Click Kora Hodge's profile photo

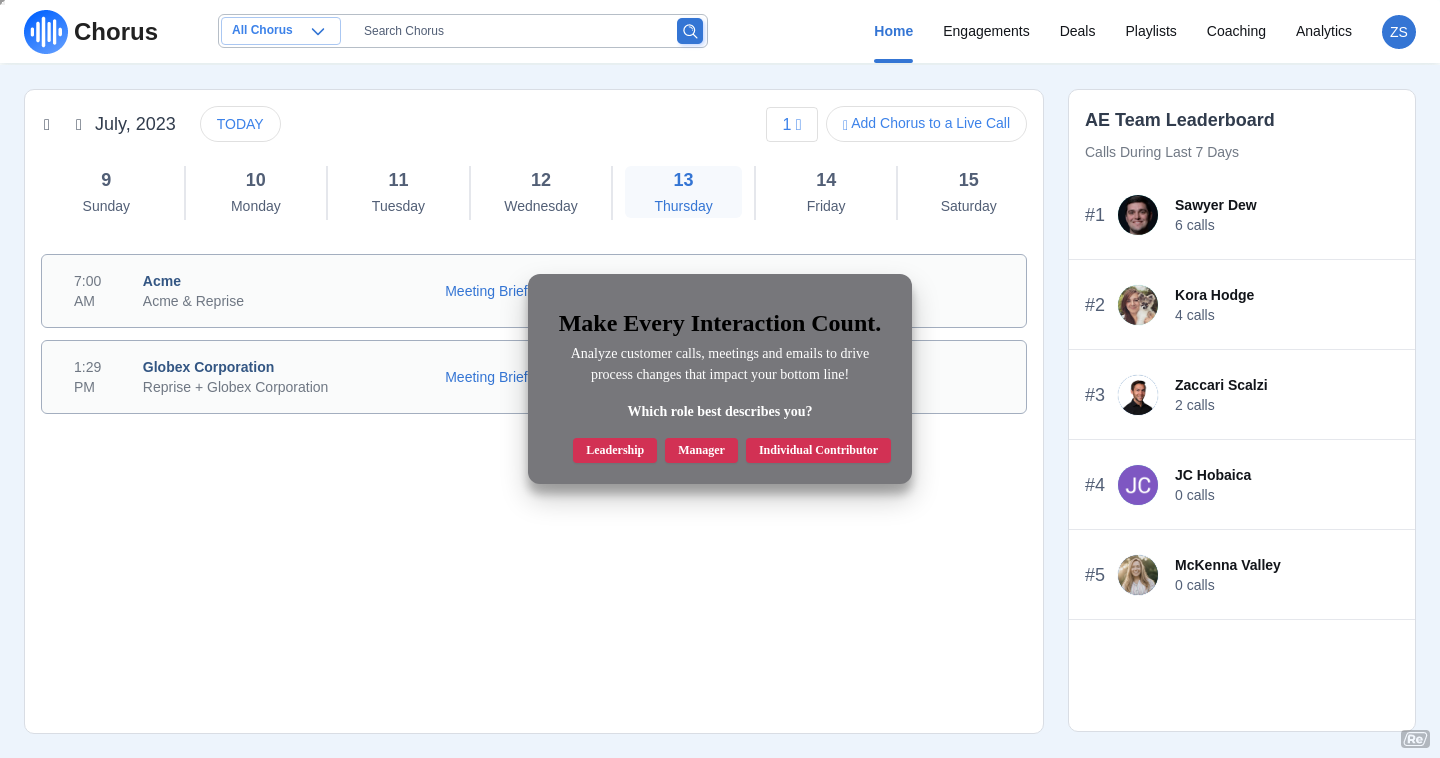[x=1137, y=305]
